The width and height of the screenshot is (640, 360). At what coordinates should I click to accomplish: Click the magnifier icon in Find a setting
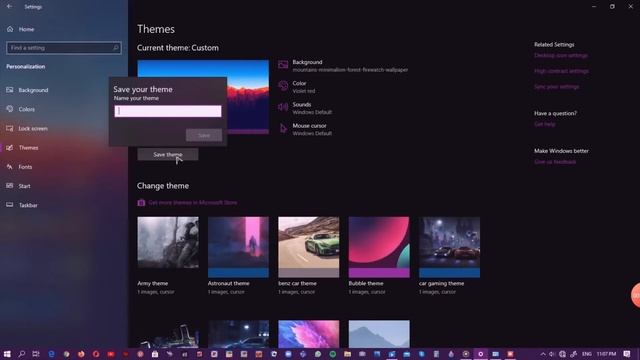click(116, 48)
